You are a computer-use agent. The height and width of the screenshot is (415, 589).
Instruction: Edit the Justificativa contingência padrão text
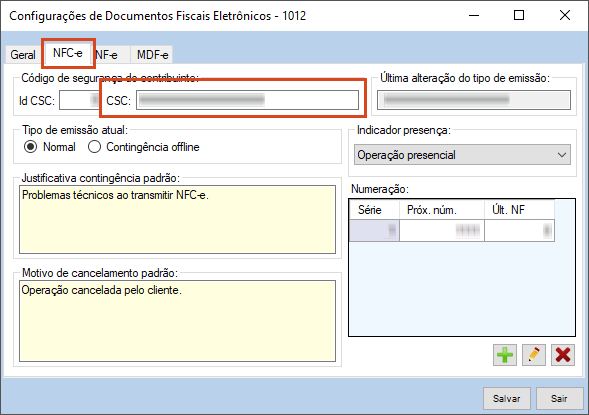point(177,219)
